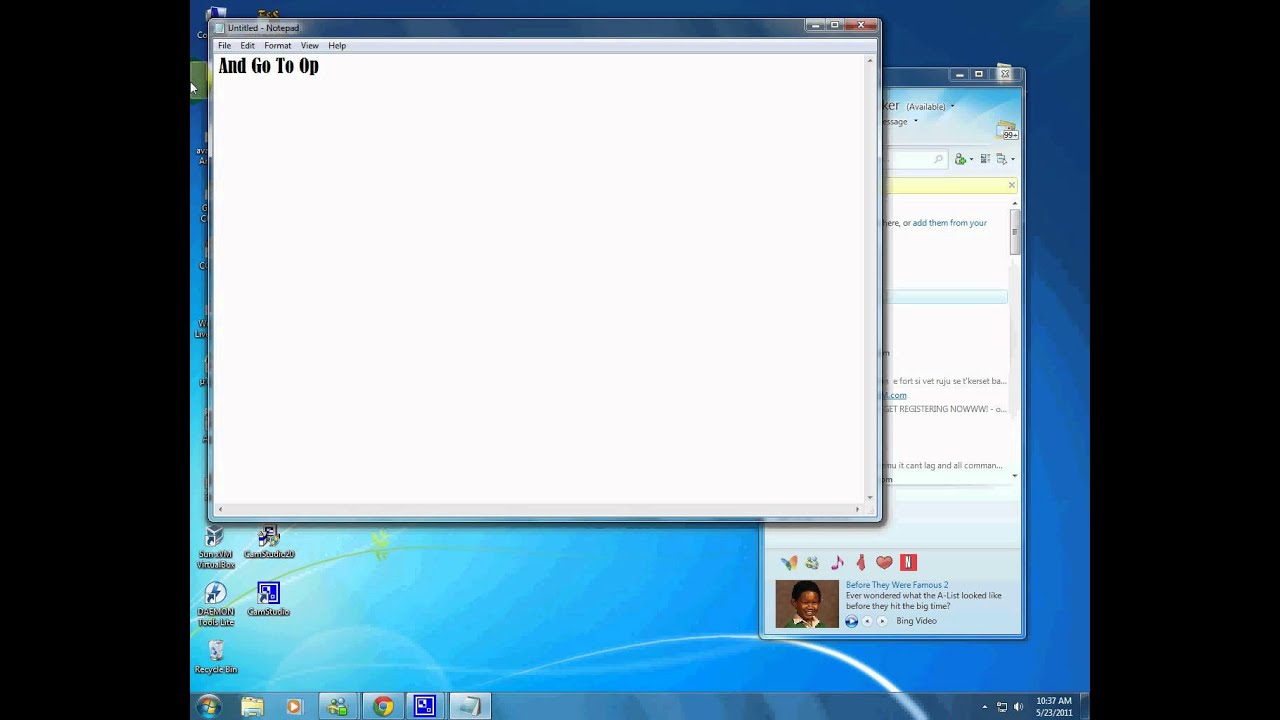Show hidden system tray icons
Screen dimensions: 1280x720
[984, 707]
